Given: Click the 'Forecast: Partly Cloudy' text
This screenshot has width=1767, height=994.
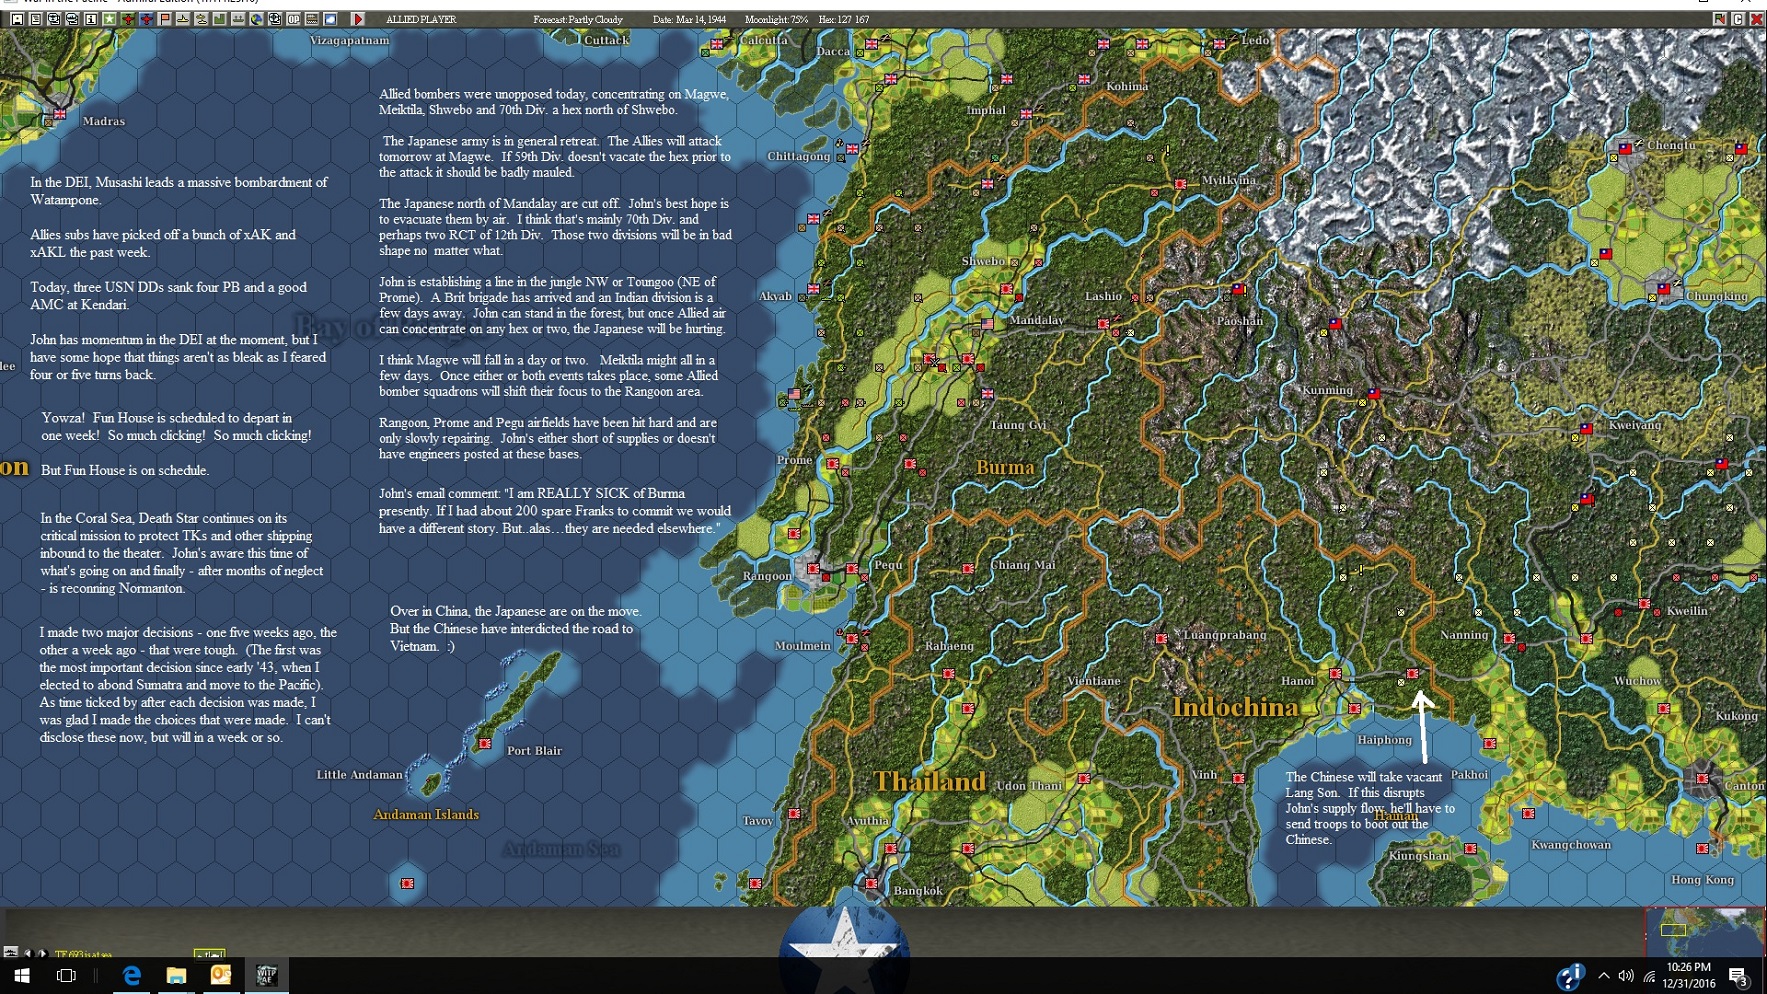Looking at the screenshot, I should [578, 19].
